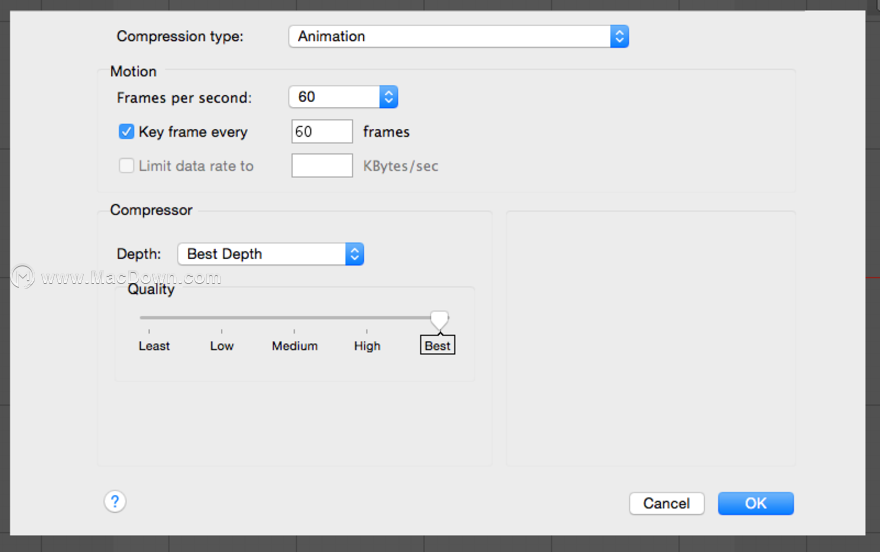Click the help question mark icon
Viewport: 880px width, 552px height.
pyautogui.click(x=115, y=502)
